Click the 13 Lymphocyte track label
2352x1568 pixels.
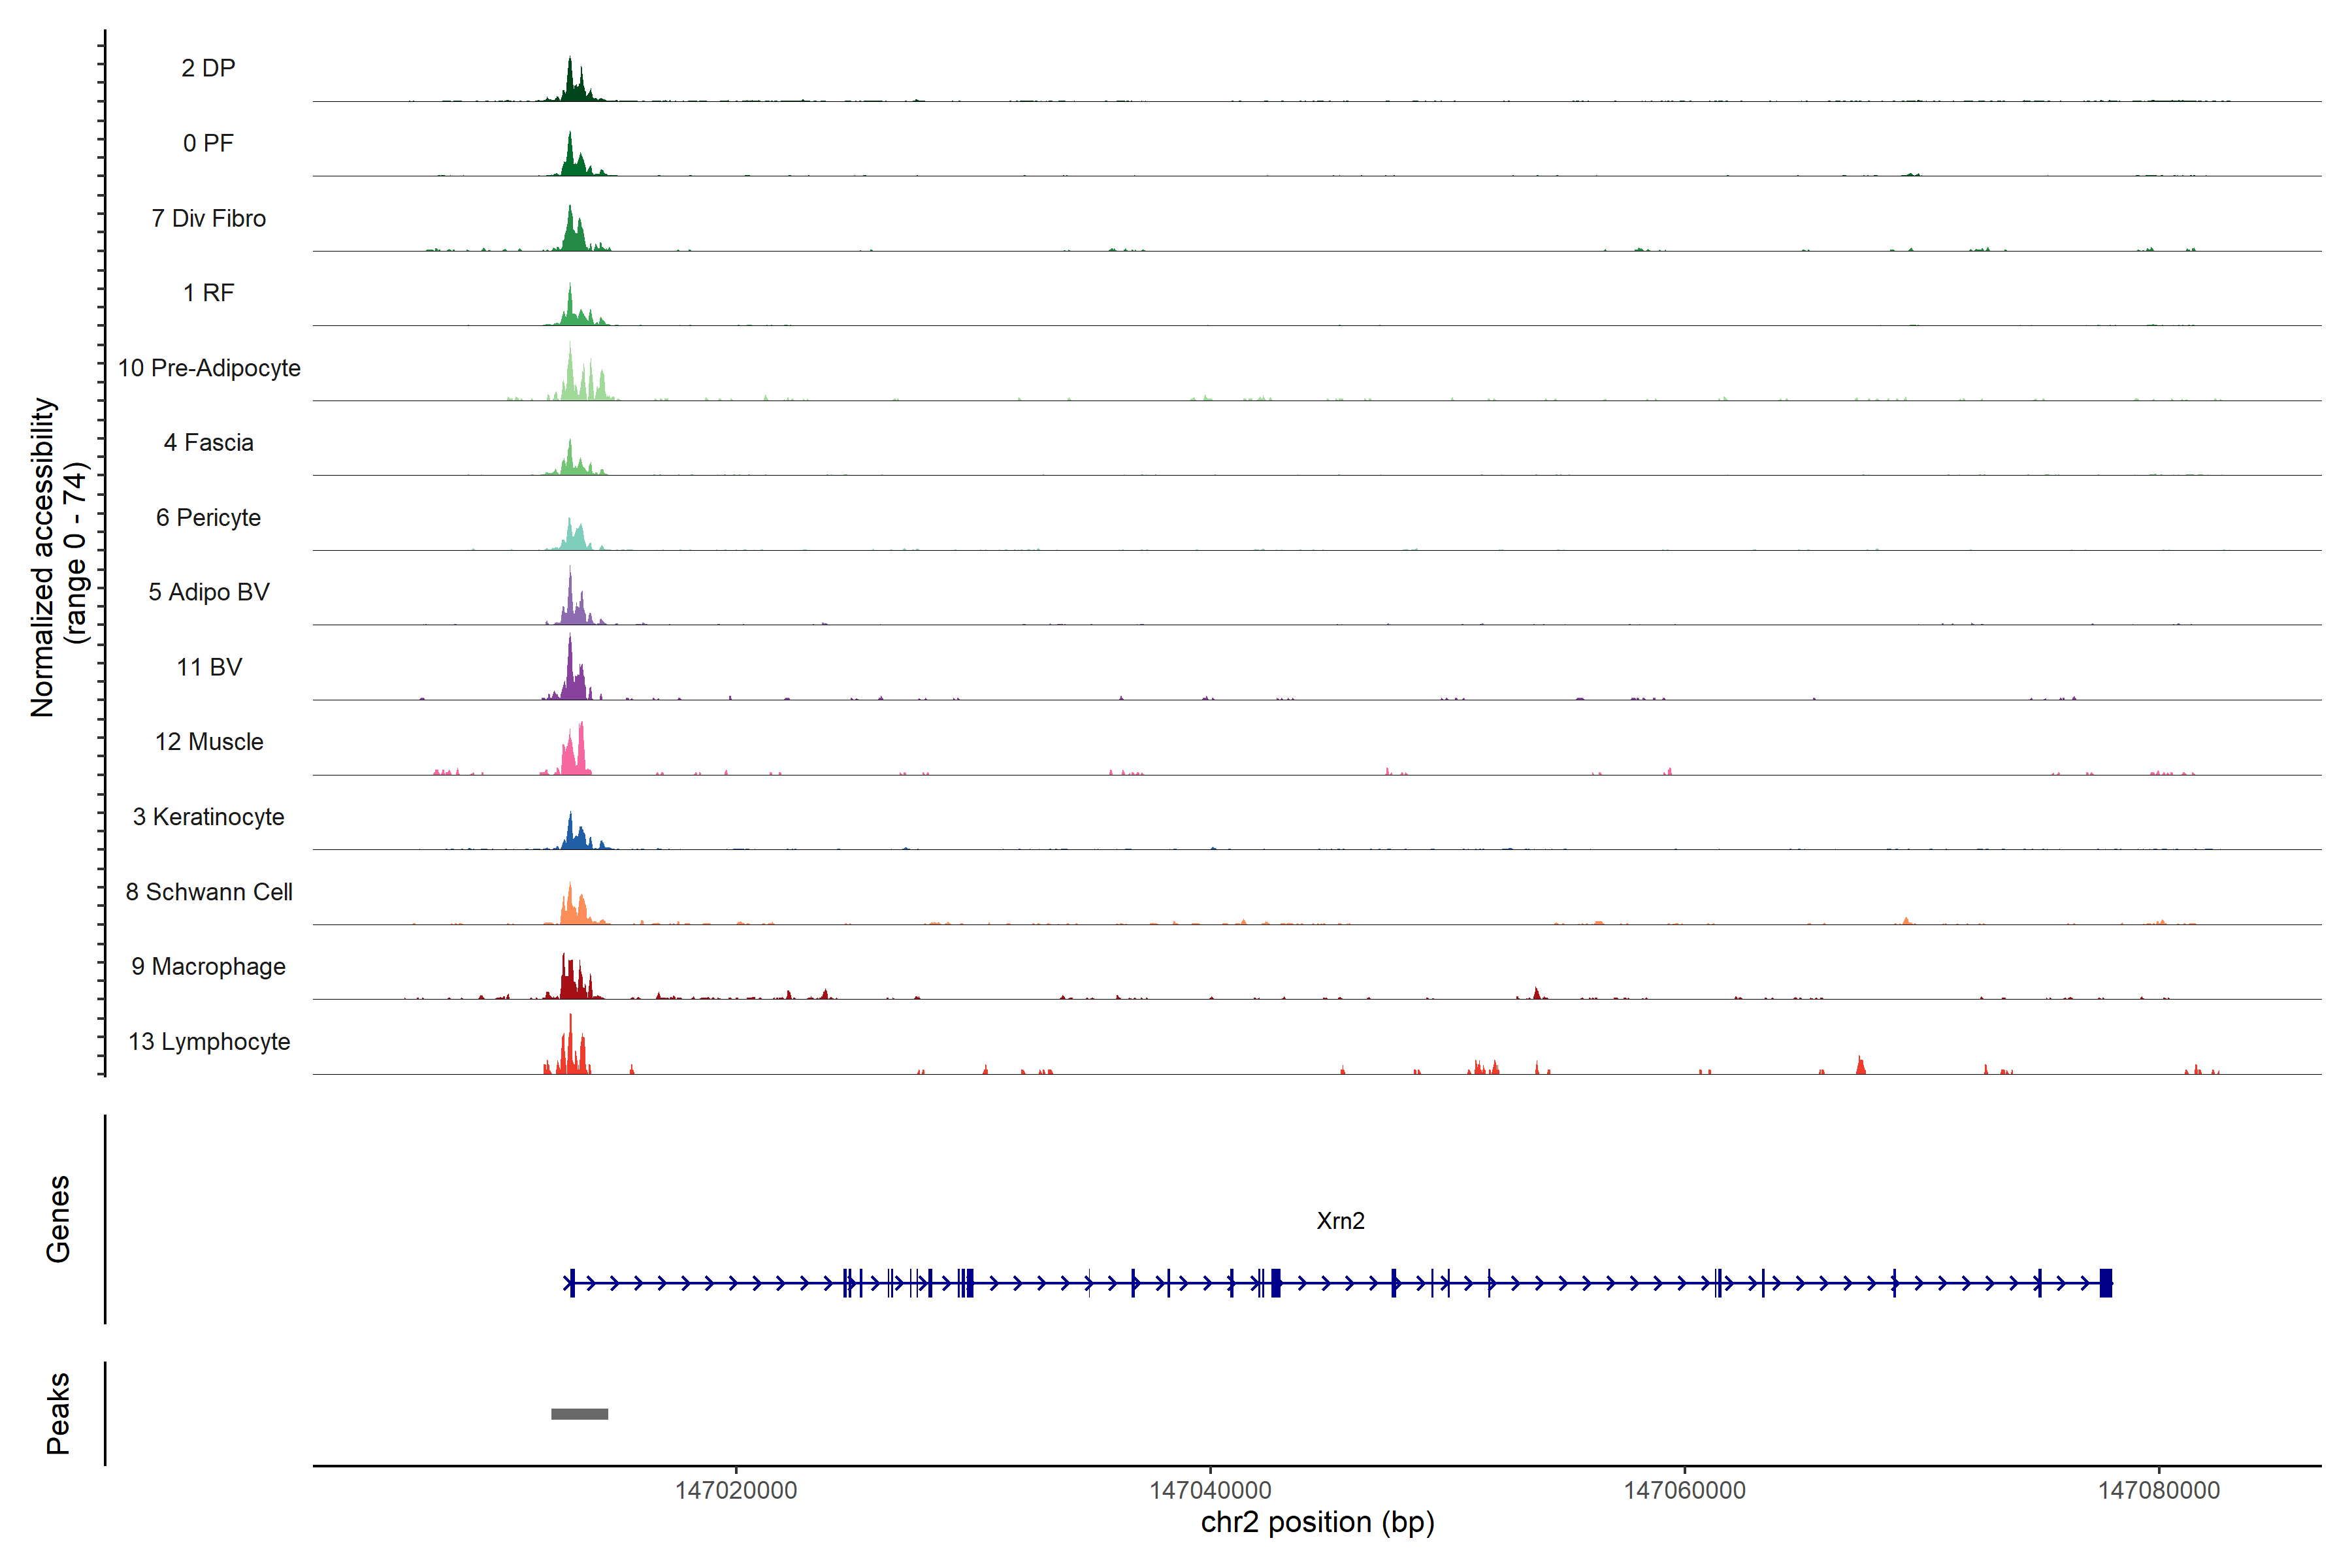(208, 1041)
